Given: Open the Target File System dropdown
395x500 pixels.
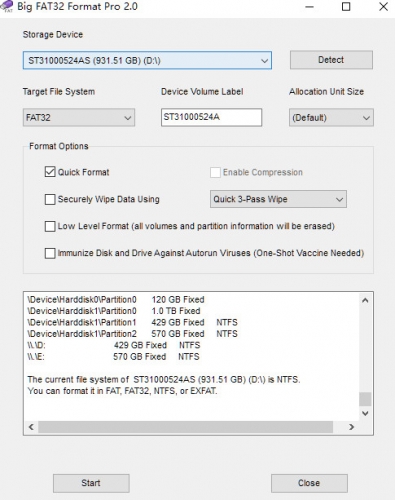Looking at the screenshot, I should pos(79,117).
